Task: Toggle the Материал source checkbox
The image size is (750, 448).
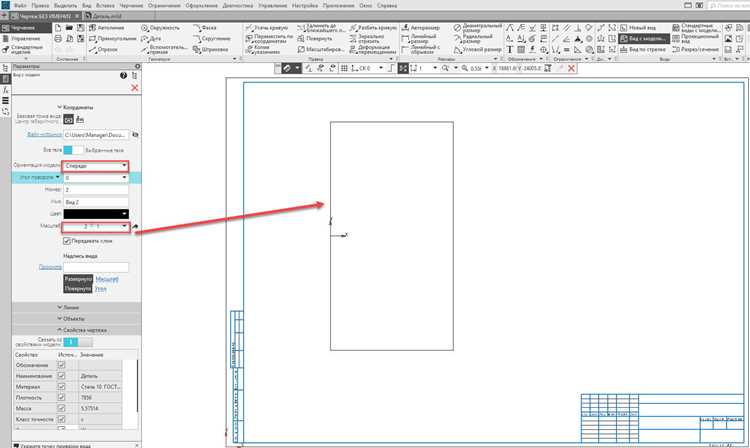Action: point(61,386)
